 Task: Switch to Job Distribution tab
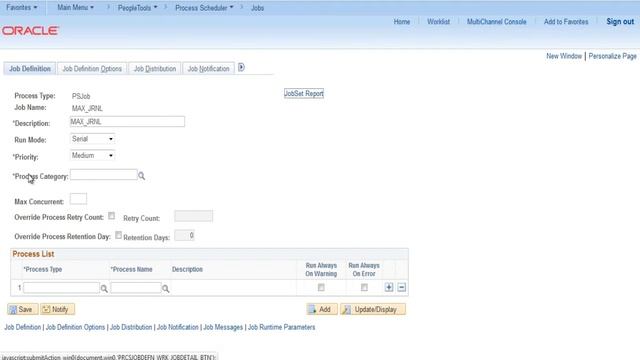point(155,69)
